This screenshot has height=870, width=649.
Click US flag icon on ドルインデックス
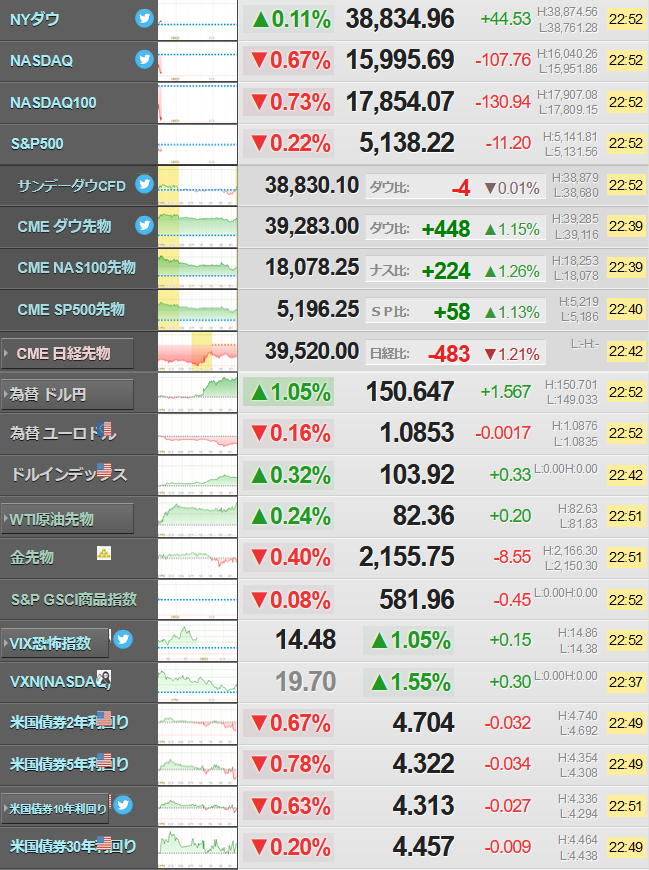[104, 471]
